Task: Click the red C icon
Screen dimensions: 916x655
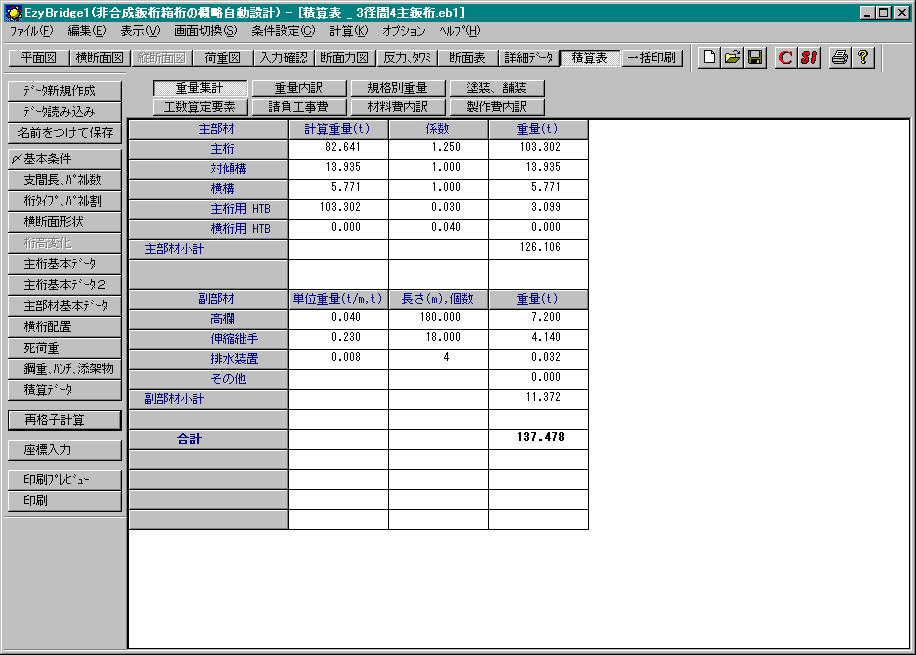Action: tap(786, 57)
